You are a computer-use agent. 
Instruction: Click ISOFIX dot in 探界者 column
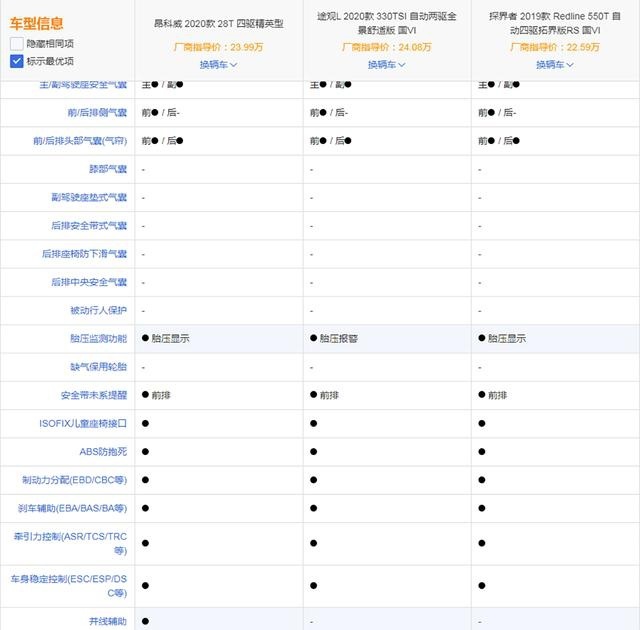click(482, 424)
